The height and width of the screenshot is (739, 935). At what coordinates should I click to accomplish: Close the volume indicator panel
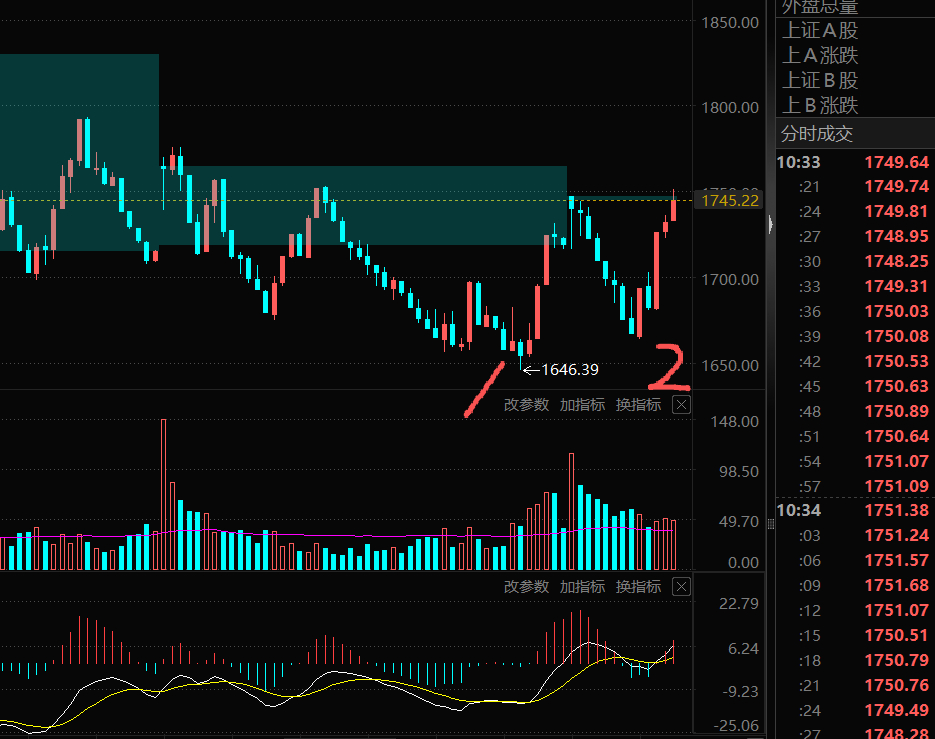(681, 405)
